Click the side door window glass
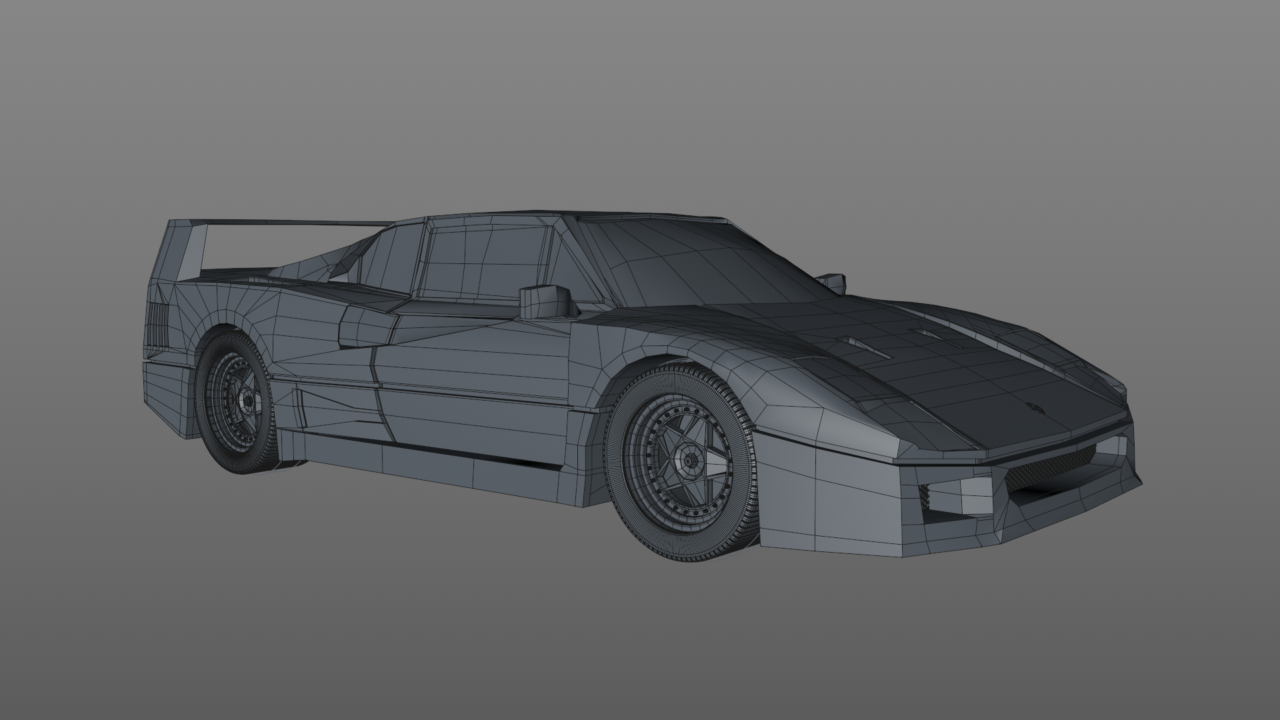Viewport: 1280px width, 720px height. pyautogui.click(x=482, y=262)
